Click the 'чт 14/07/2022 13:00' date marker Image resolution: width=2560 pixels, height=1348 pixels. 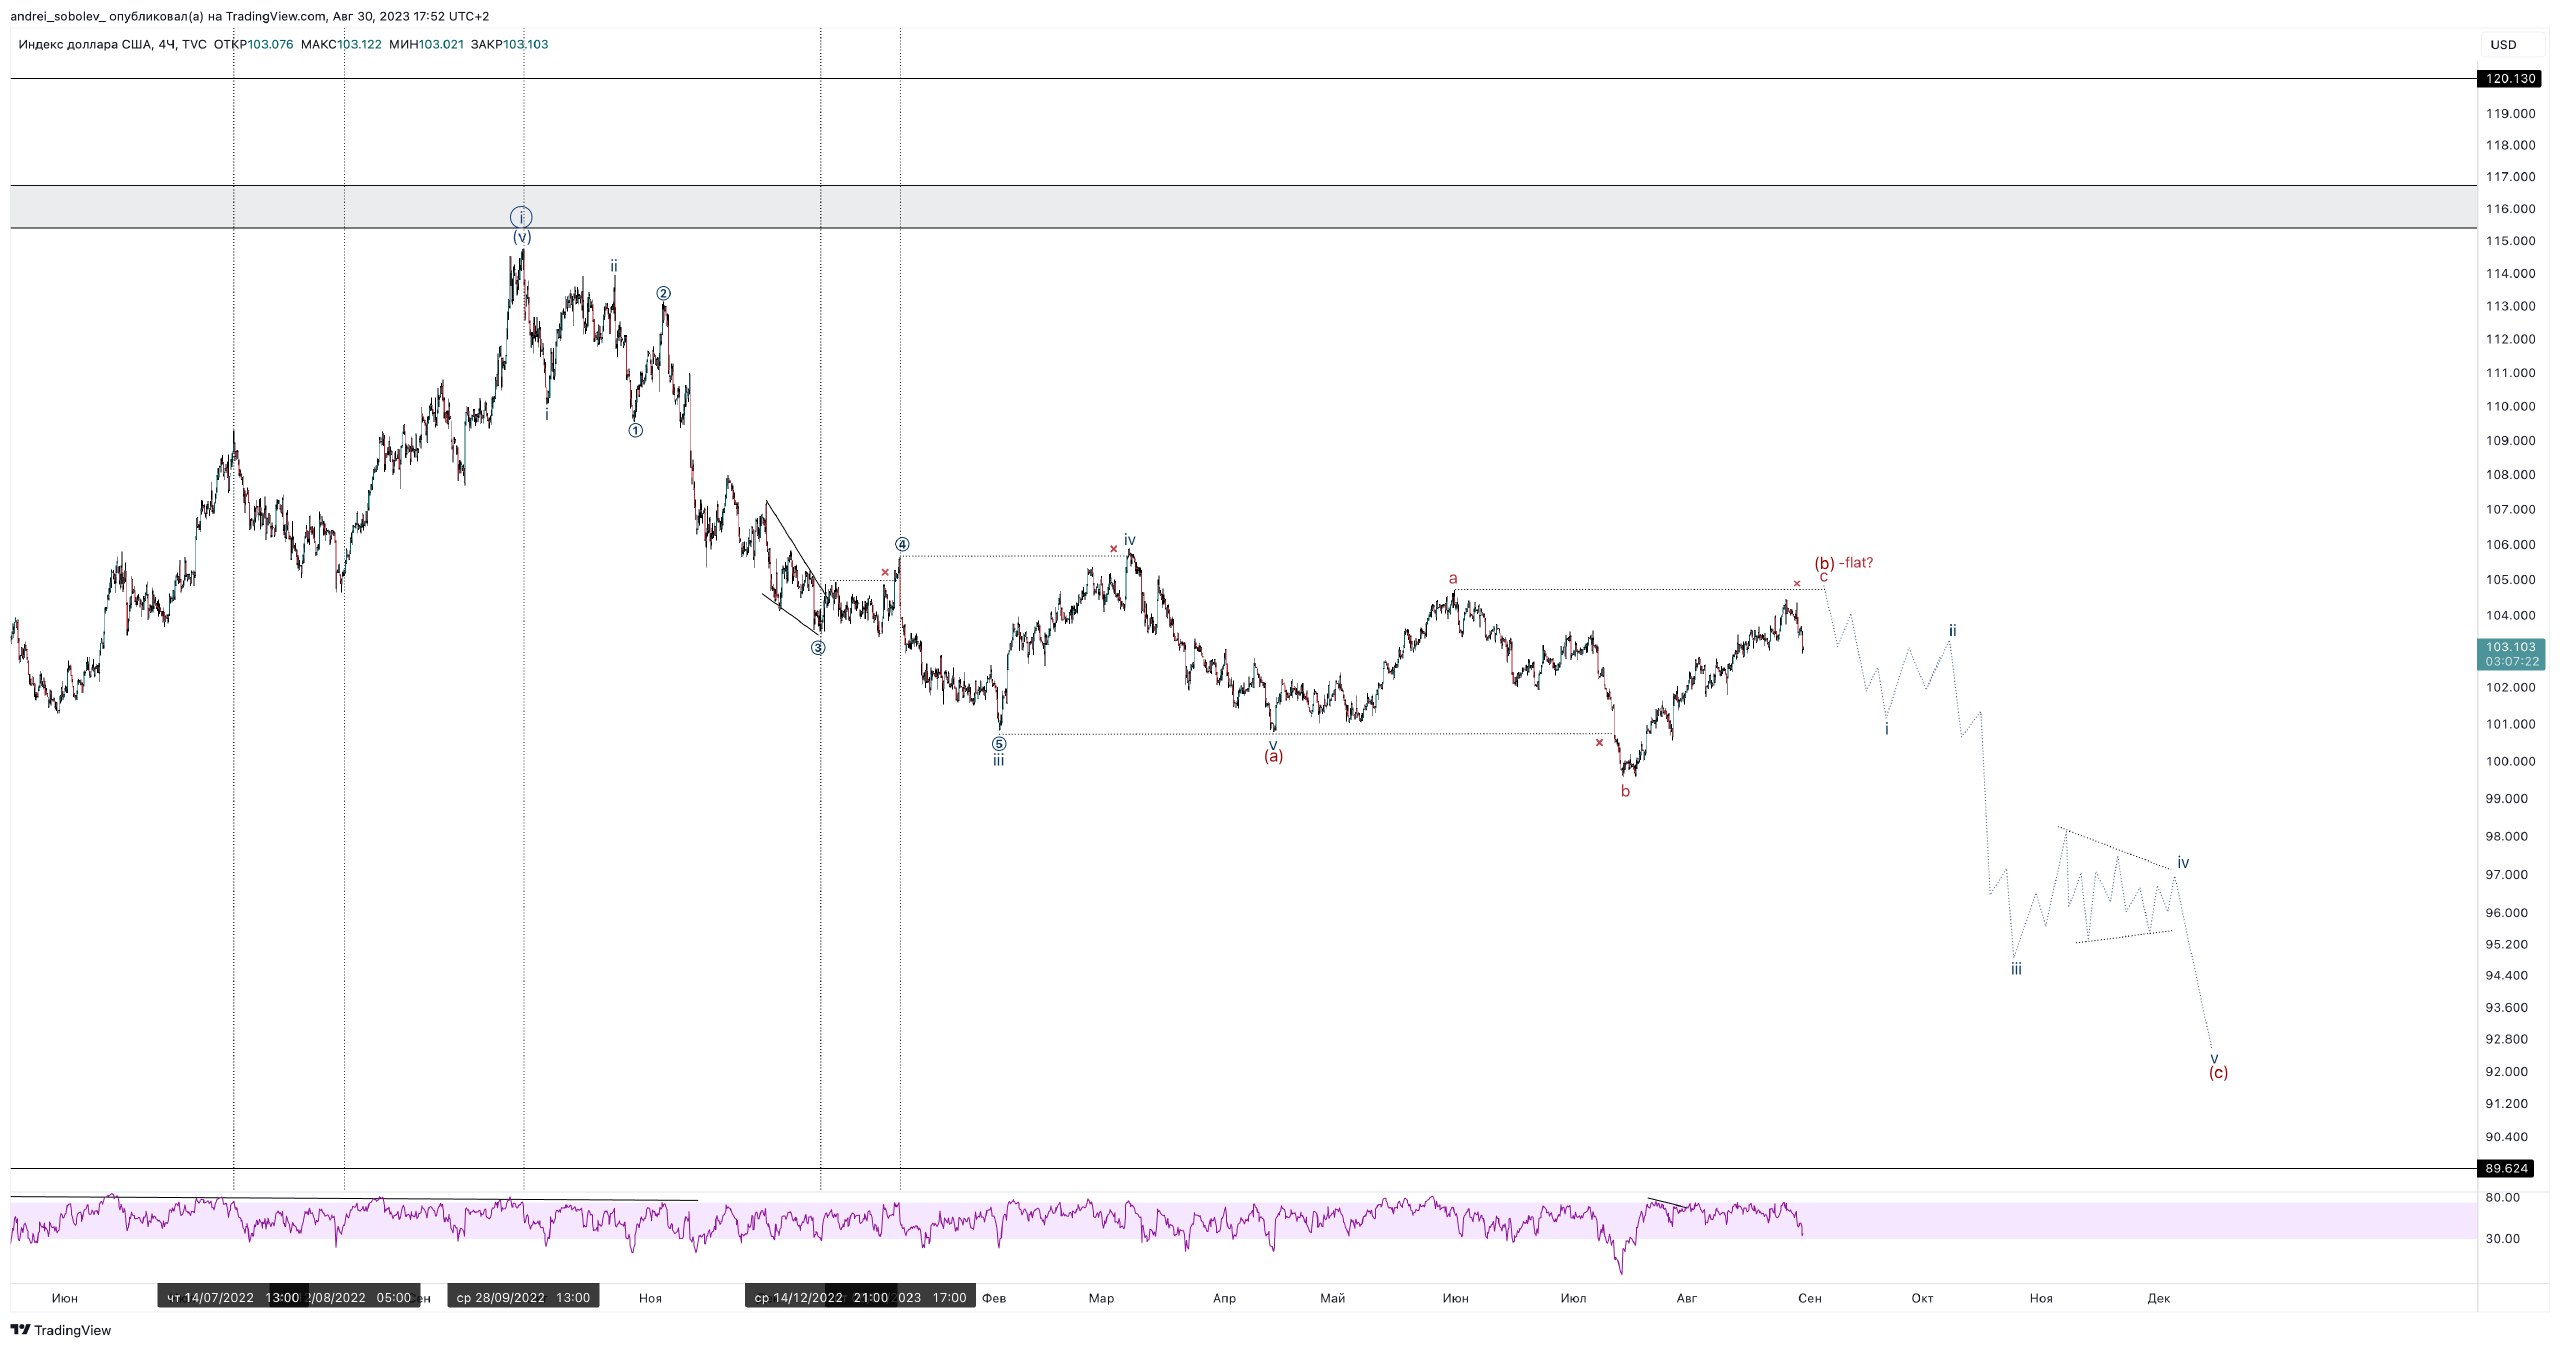[232, 1297]
